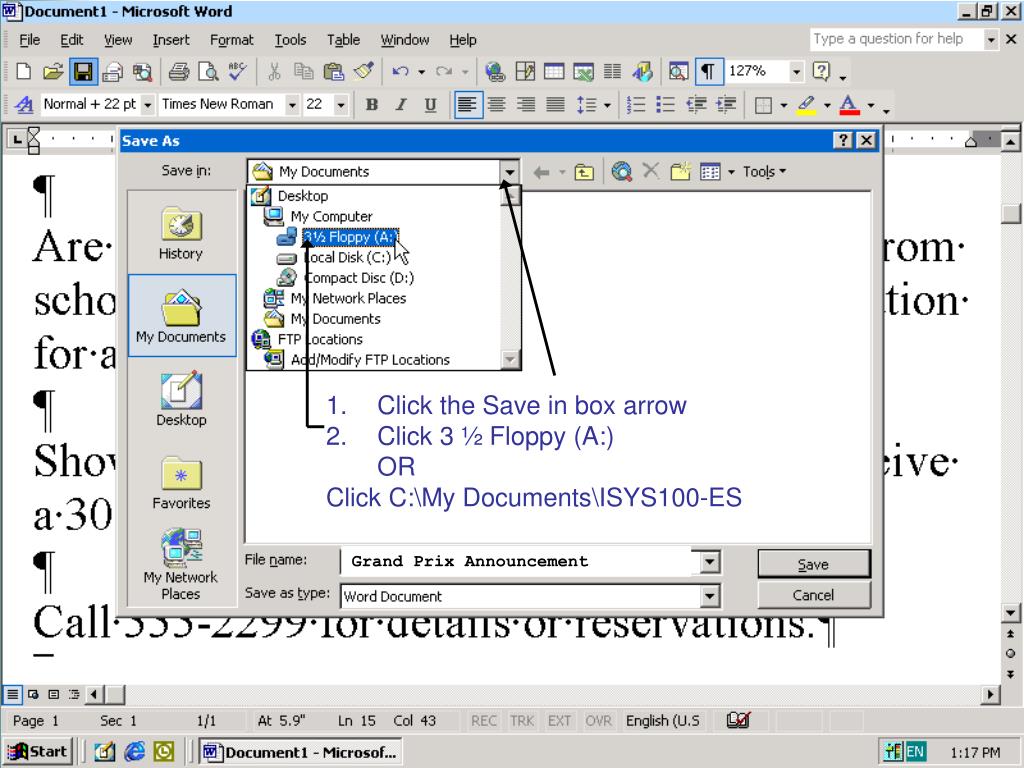Click the Save button in dialog

[x=814, y=564]
